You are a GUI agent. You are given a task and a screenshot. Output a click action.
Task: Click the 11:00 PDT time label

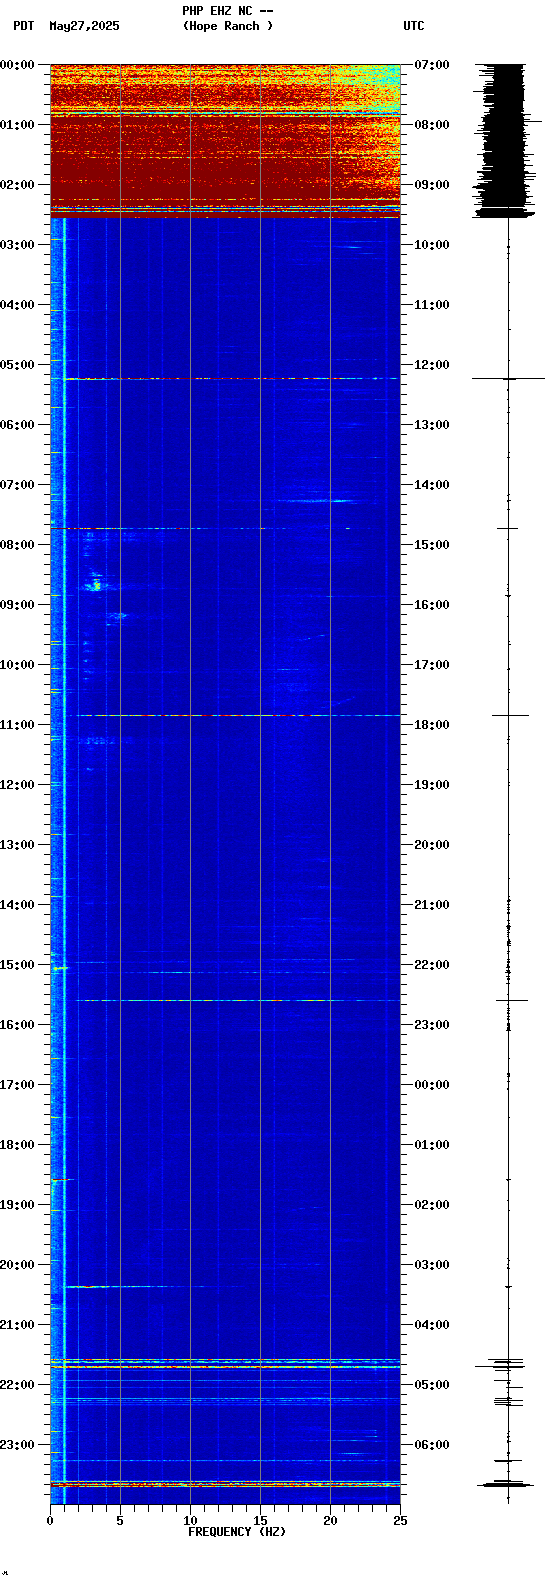[17, 725]
